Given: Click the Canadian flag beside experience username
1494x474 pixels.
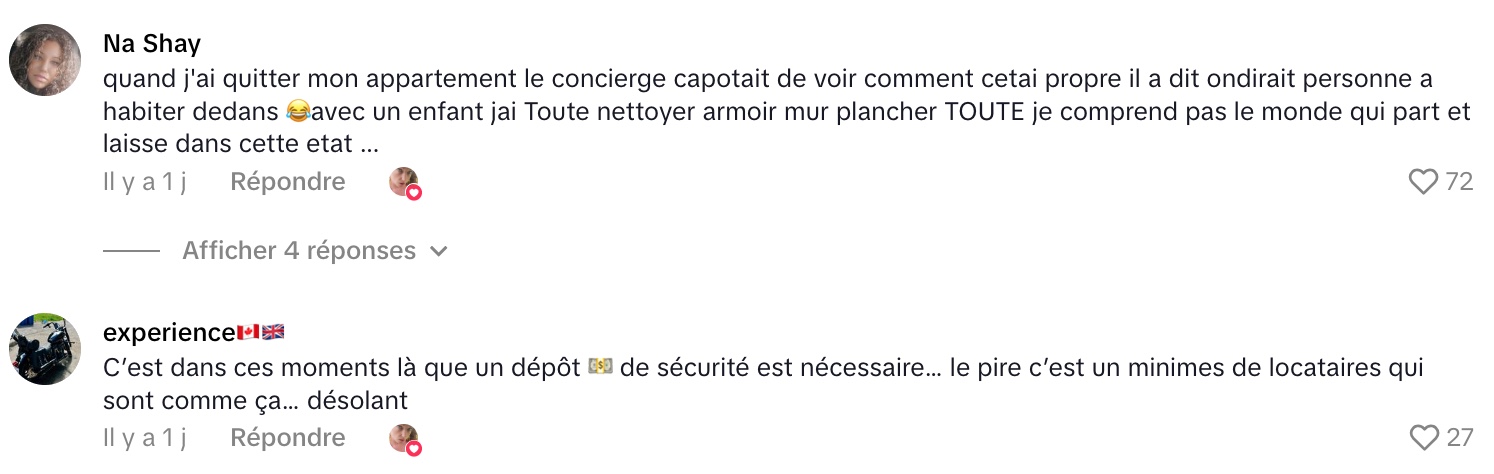Looking at the screenshot, I should (248, 333).
